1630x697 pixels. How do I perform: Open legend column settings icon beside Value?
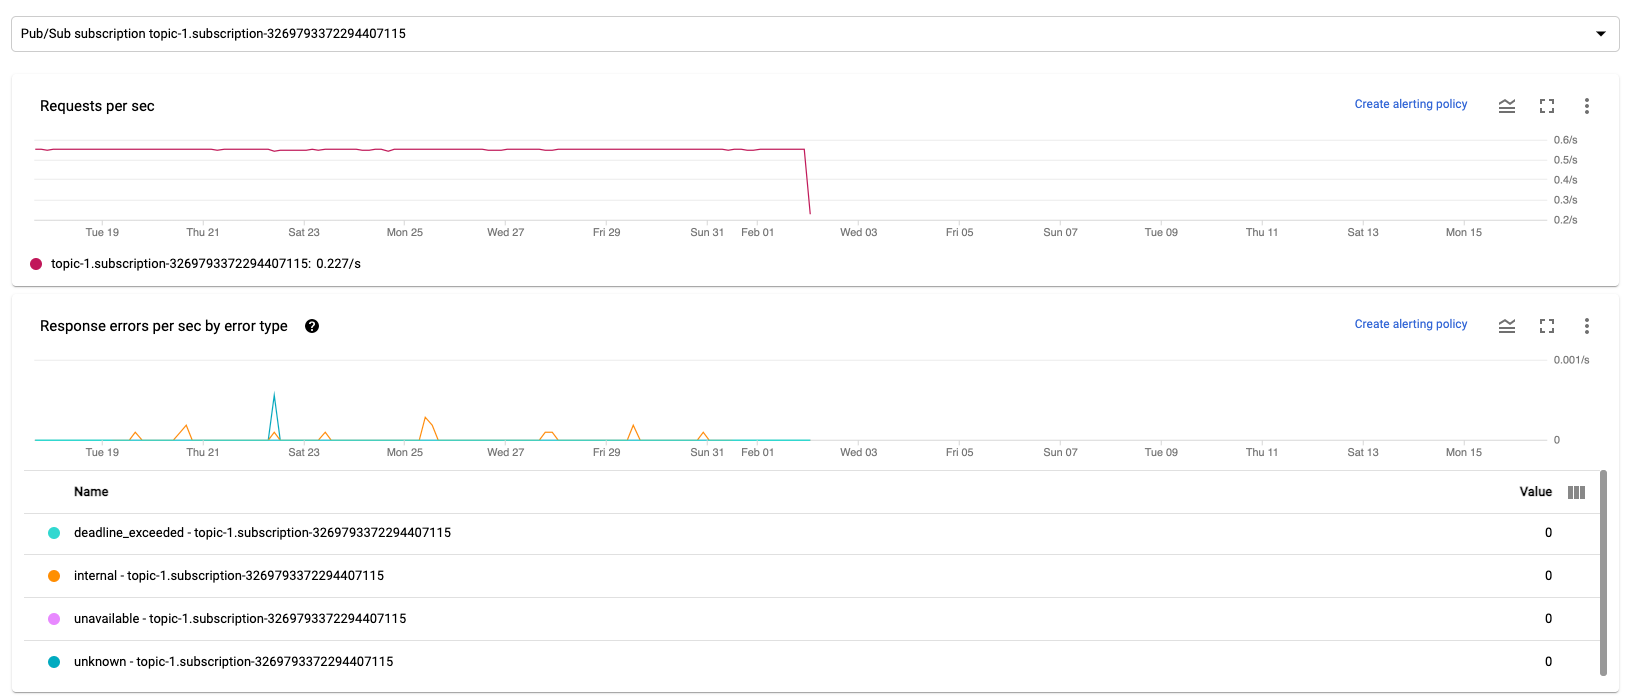(1577, 492)
